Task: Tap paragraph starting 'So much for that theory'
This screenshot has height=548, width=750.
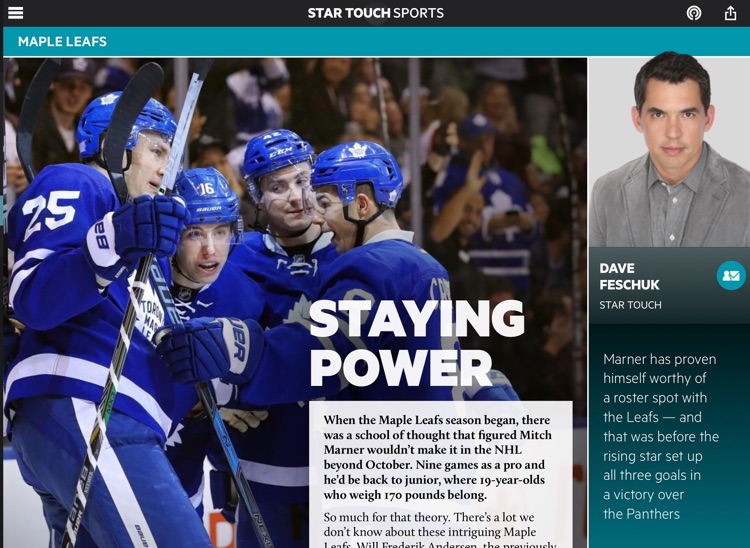Action: 438,530
